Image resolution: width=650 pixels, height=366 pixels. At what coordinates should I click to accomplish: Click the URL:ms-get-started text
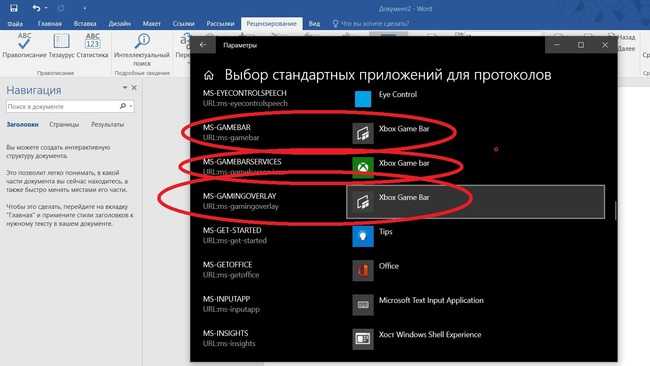pos(235,240)
